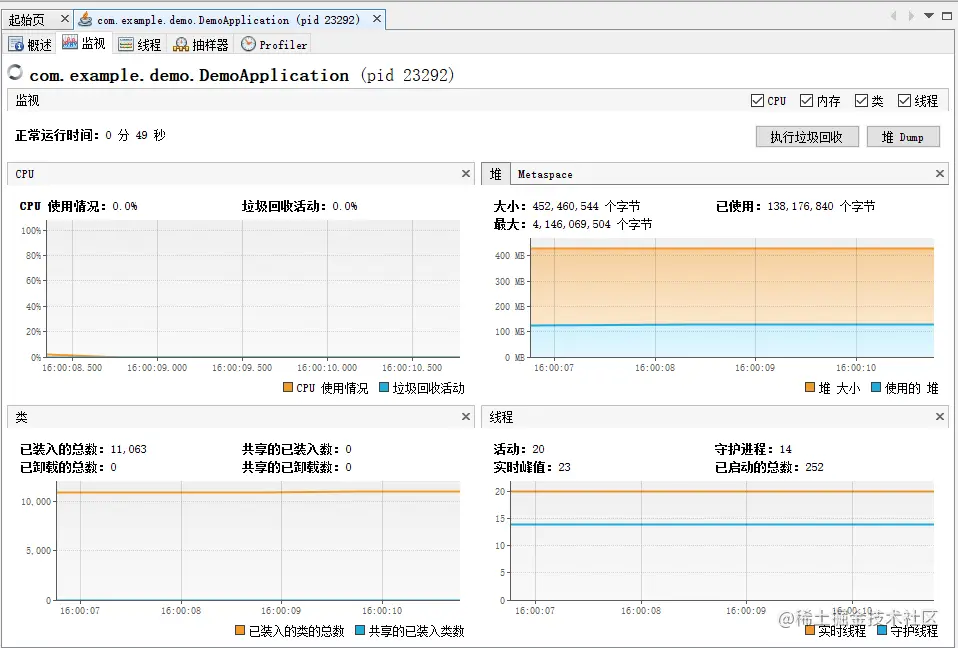Click the 已启动的总数 252 value

click(814, 467)
